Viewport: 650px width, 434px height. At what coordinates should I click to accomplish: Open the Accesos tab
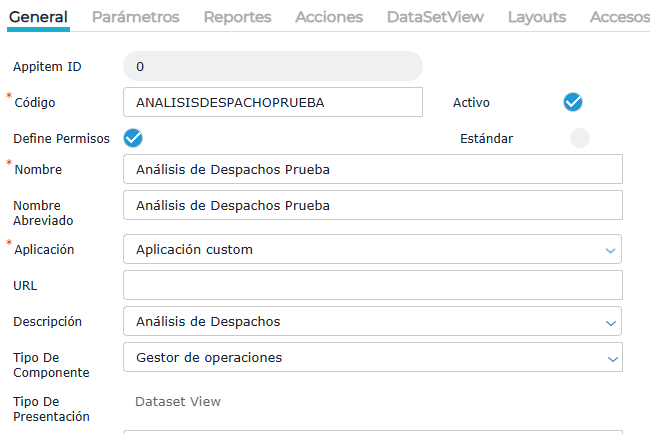click(620, 17)
